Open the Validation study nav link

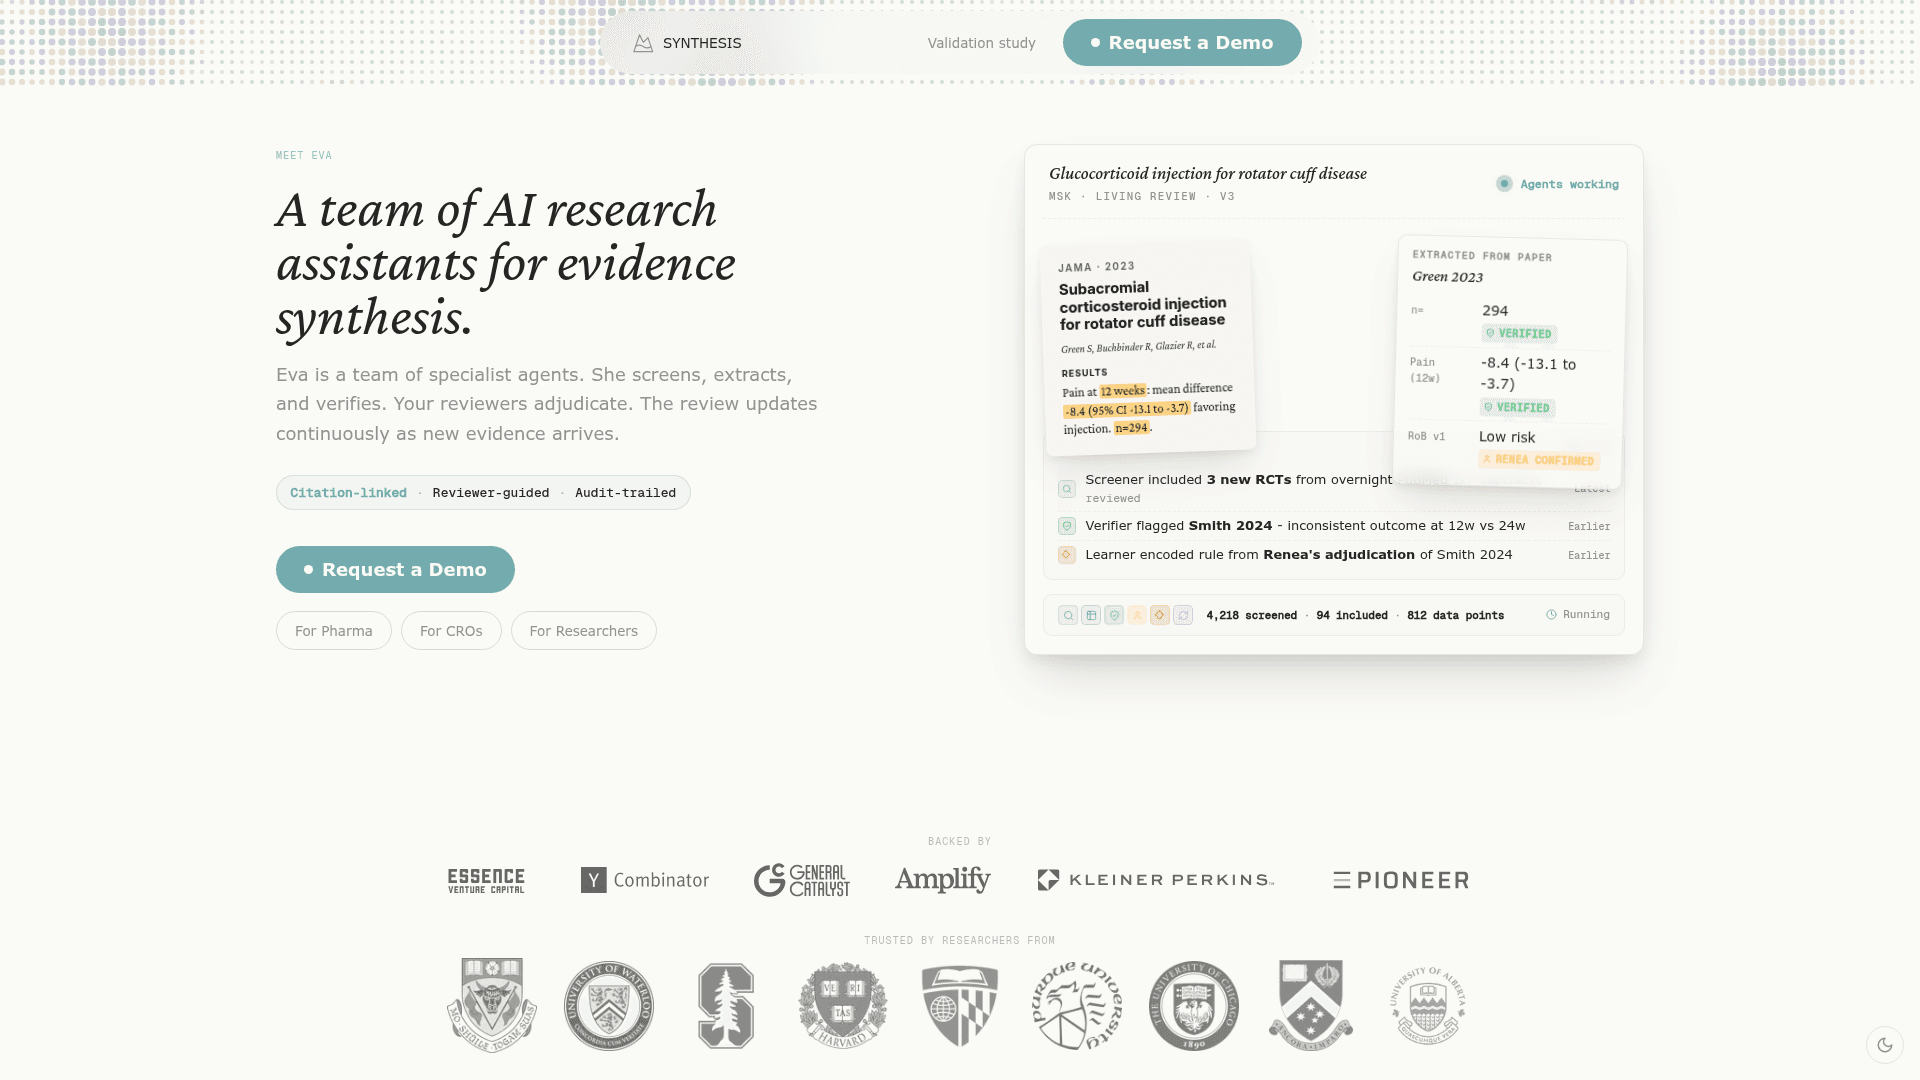(x=981, y=43)
